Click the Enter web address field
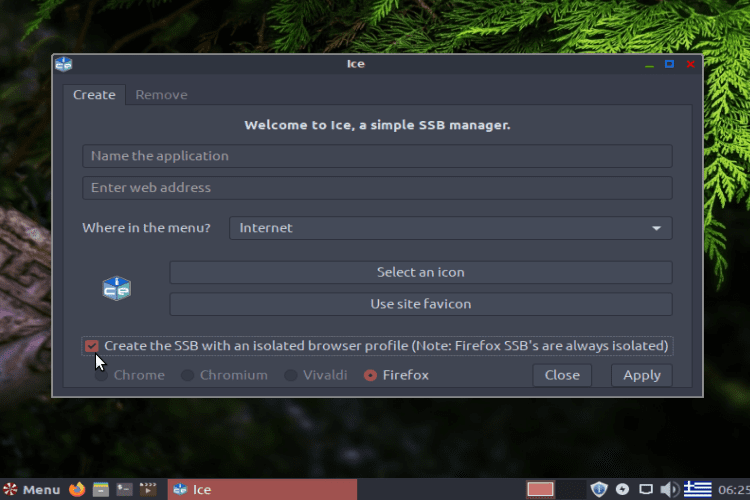The width and height of the screenshot is (750, 500). (377, 188)
